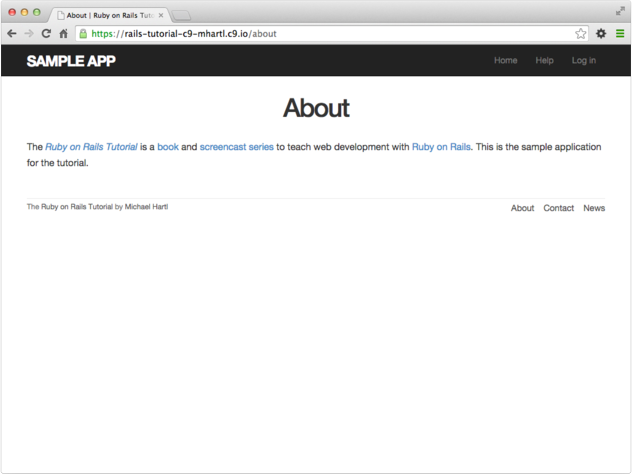The width and height of the screenshot is (632, 474).
Task: Bookmark this page with the star icon
Action: (580, 33)
